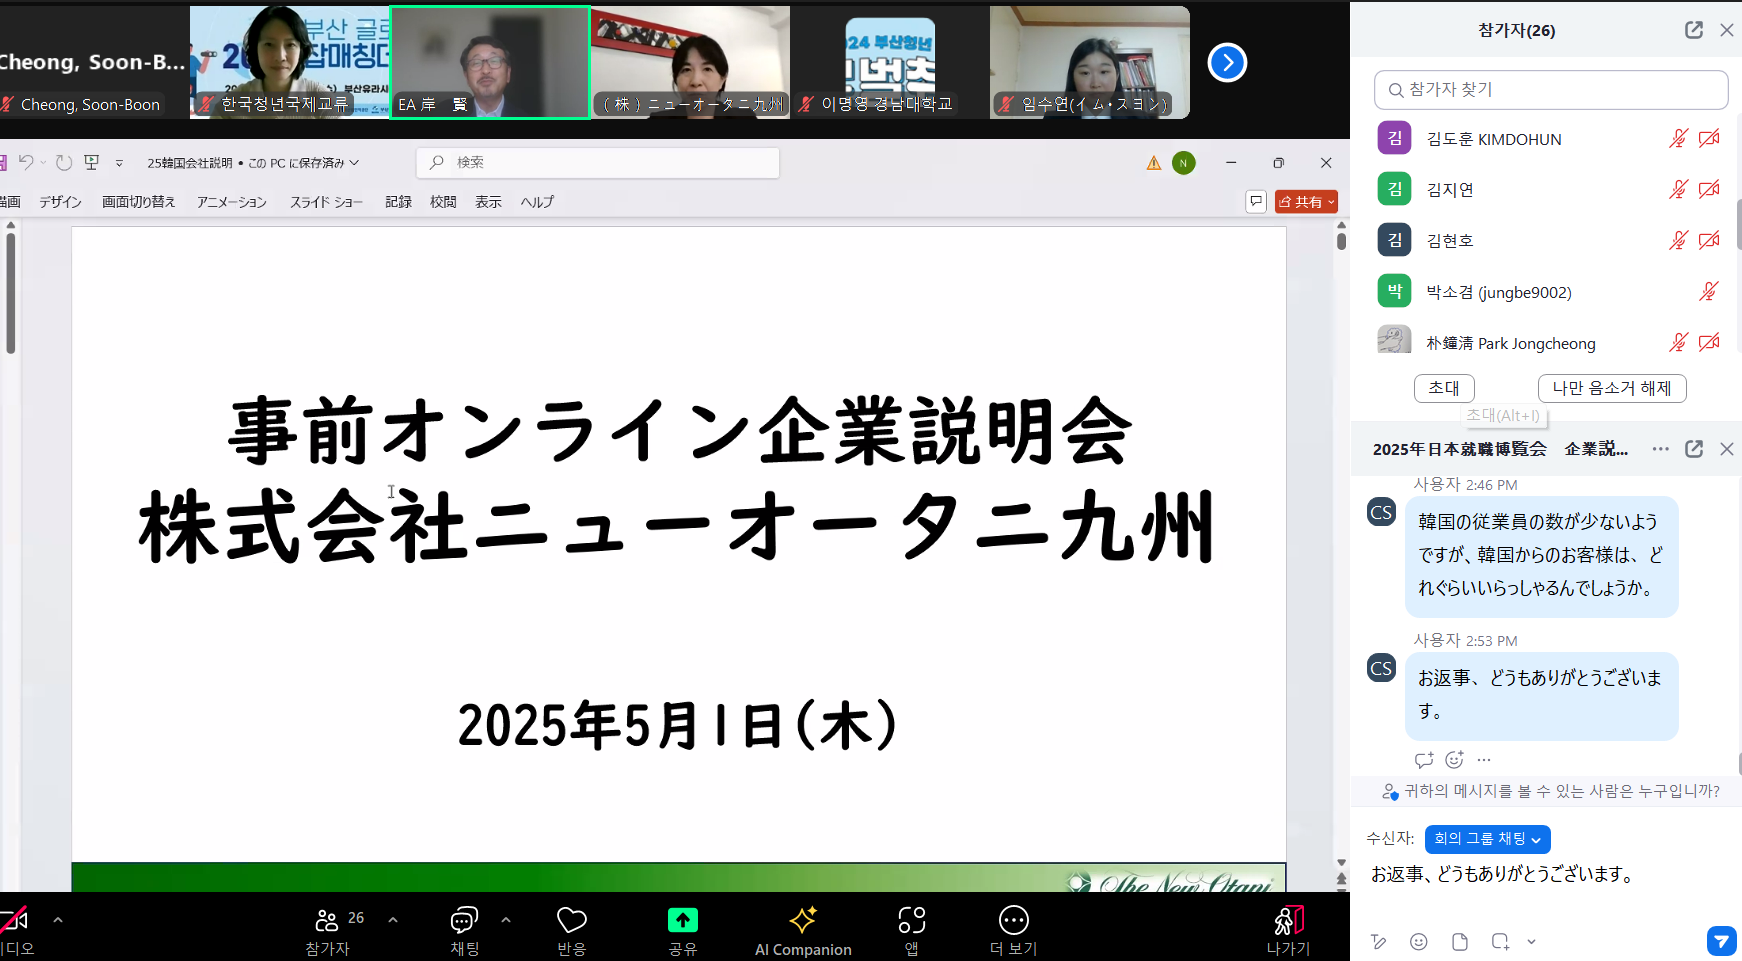
Task: Expand the caret next to 참가자 button
Action: pyautogui.click(x=393, y=920)
